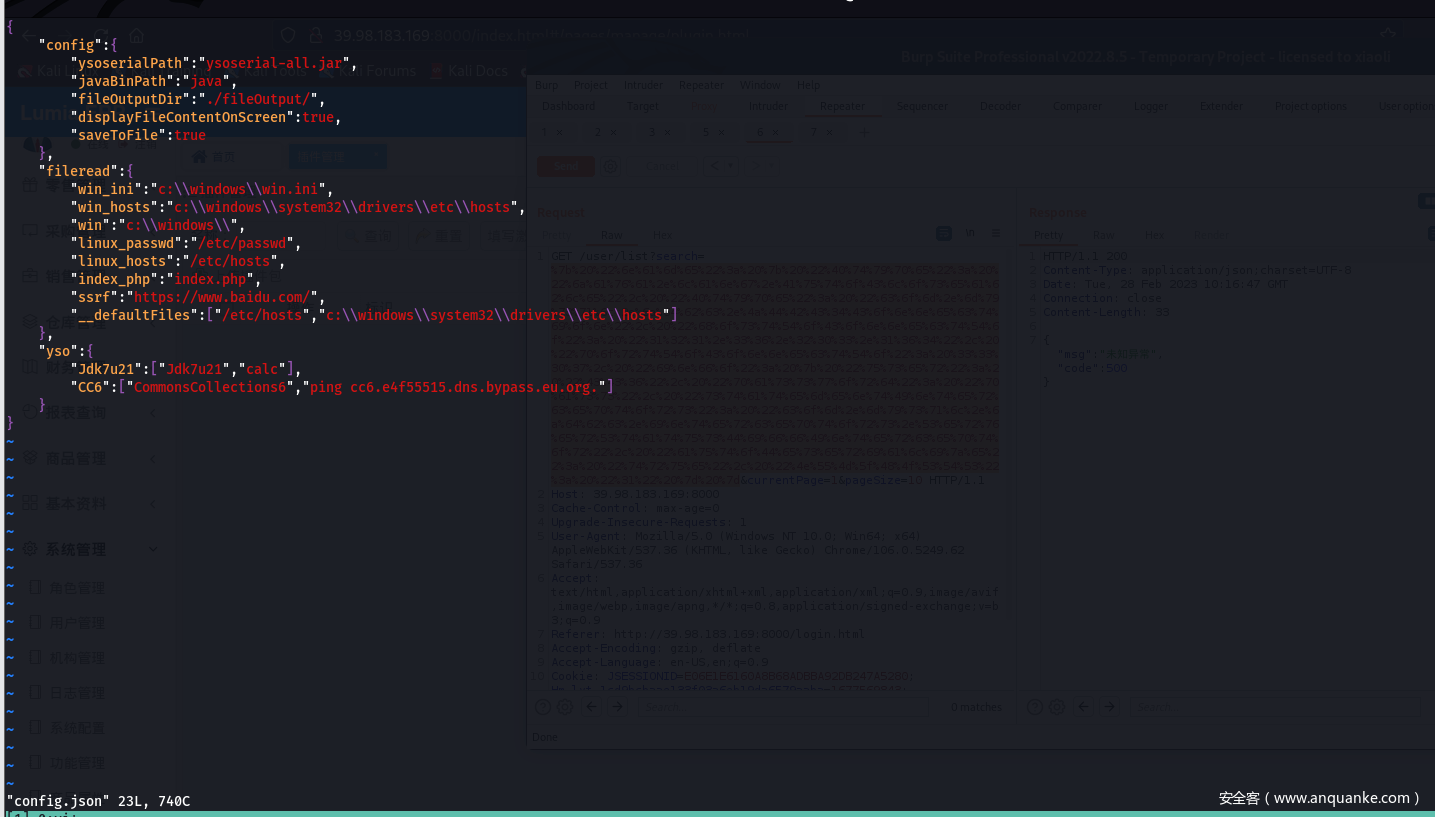Viewport: 1435px width, 817px height.
Task: Select Repeater request tab 7
Action: click(x=814, y=132)
